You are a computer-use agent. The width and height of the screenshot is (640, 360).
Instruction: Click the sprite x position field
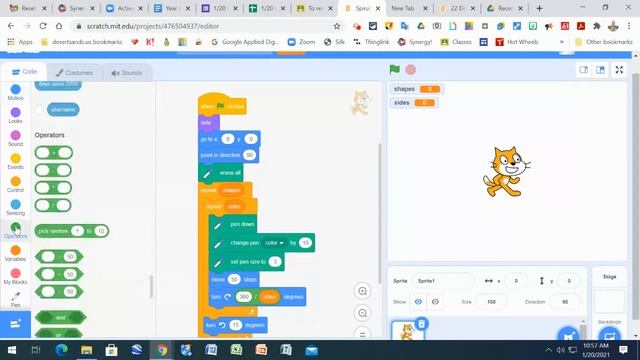point(516,281)
